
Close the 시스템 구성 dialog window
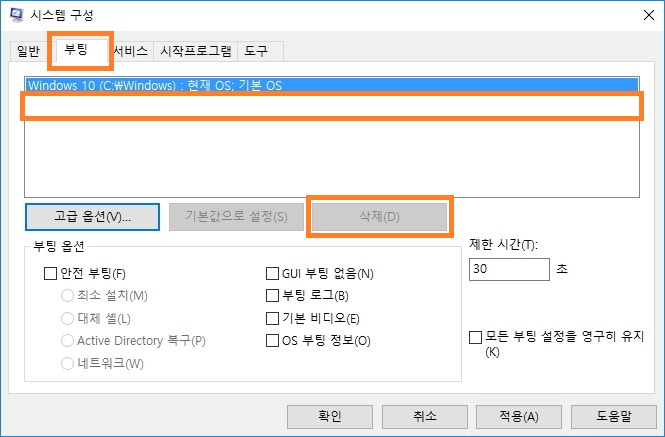point(648,15)
